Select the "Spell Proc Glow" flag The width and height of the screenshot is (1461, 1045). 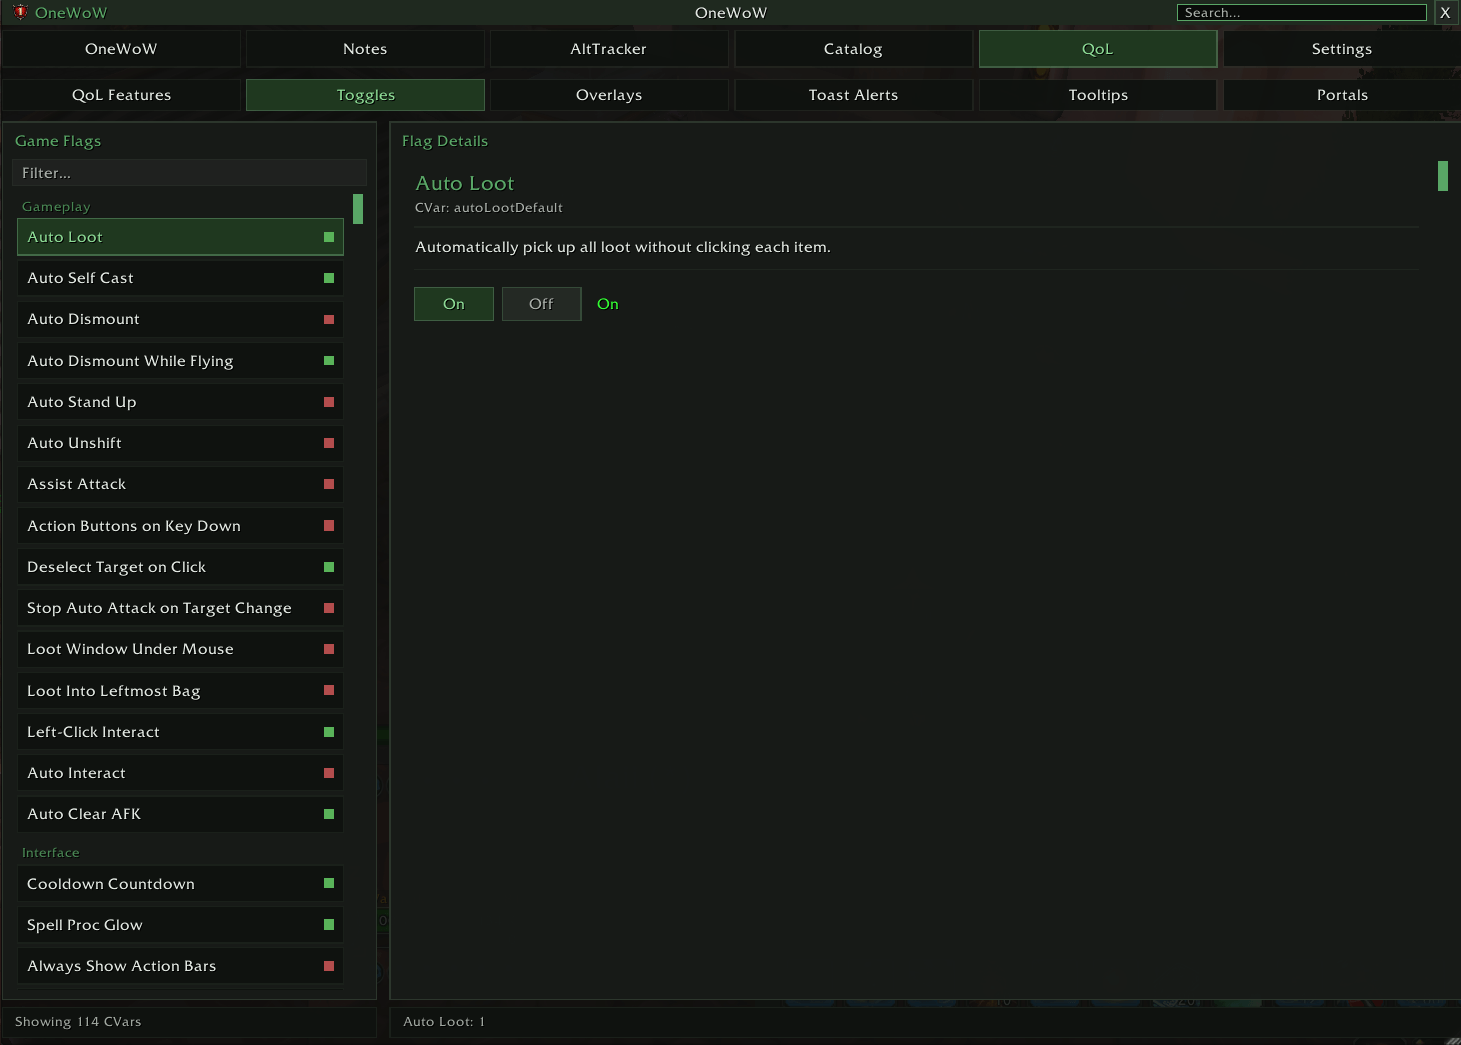click(x=180, y=925)
